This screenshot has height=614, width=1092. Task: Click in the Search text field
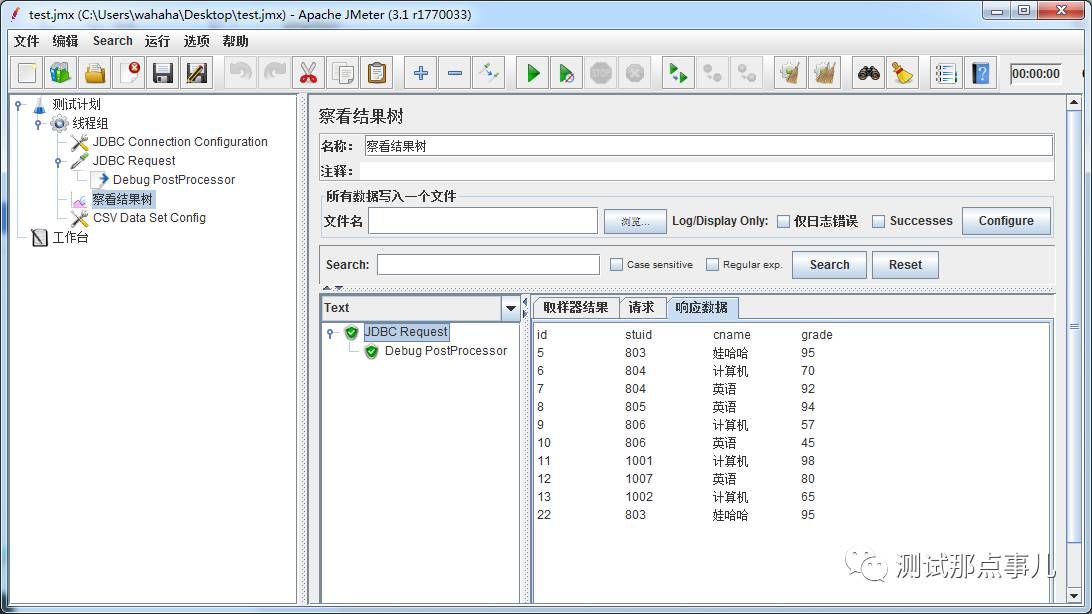(x=488, y=265)
